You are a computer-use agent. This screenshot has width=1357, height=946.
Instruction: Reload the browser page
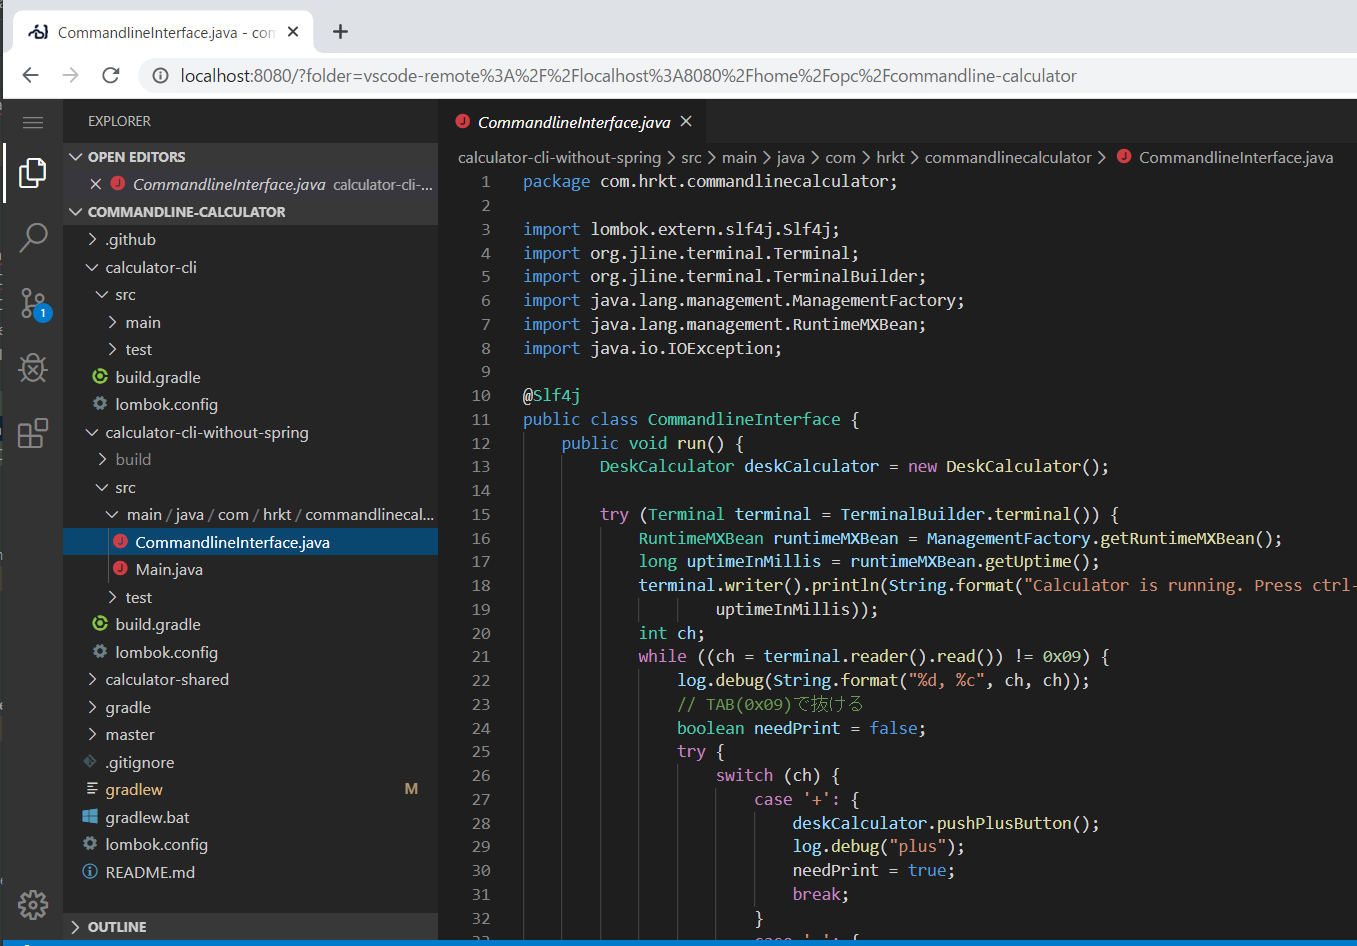tap(111, 75)
